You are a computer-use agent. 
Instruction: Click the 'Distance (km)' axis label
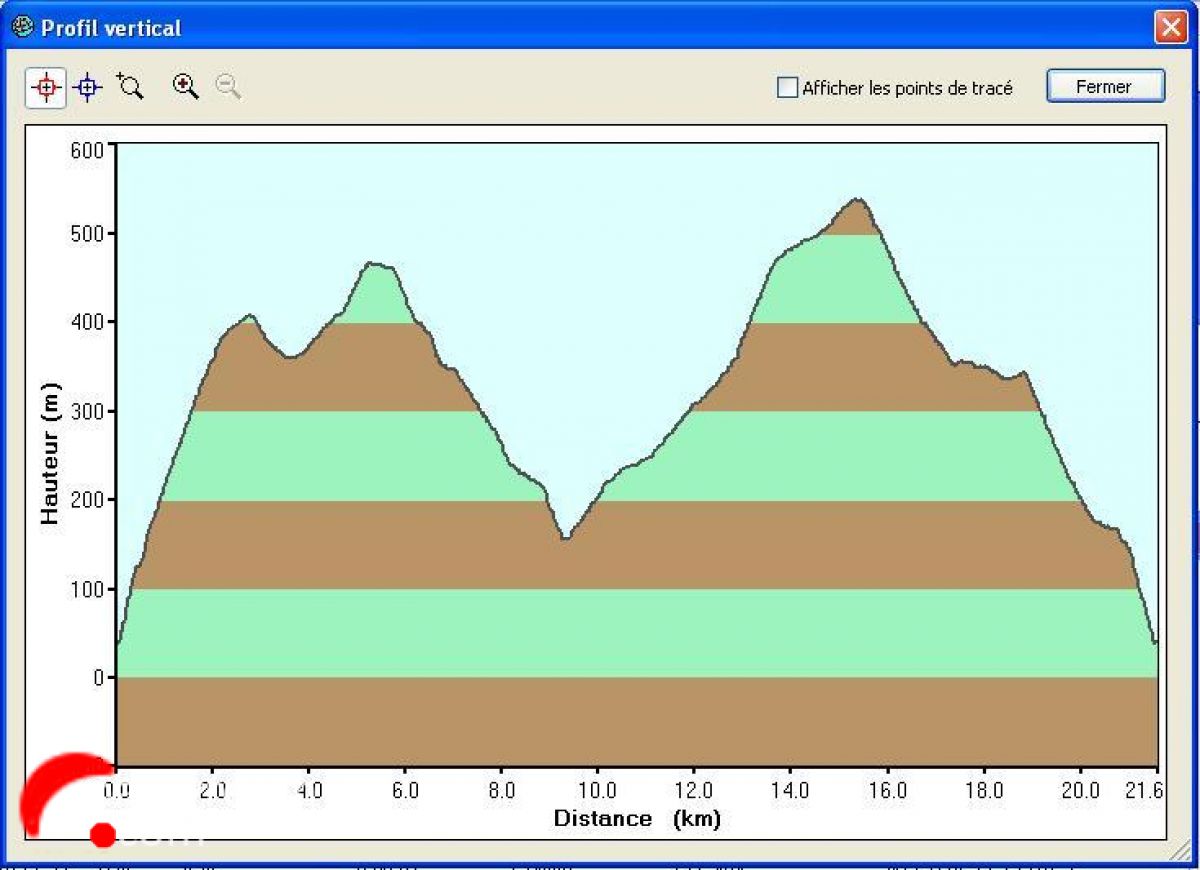click(637, 819)
